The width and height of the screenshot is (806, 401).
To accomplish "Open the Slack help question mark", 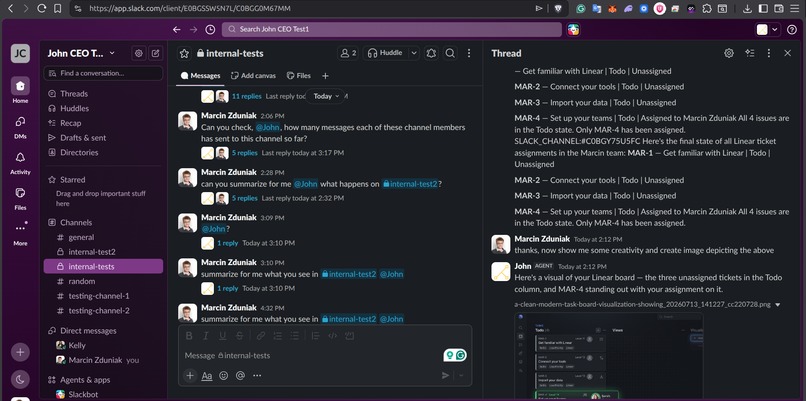I will (792, 30).
